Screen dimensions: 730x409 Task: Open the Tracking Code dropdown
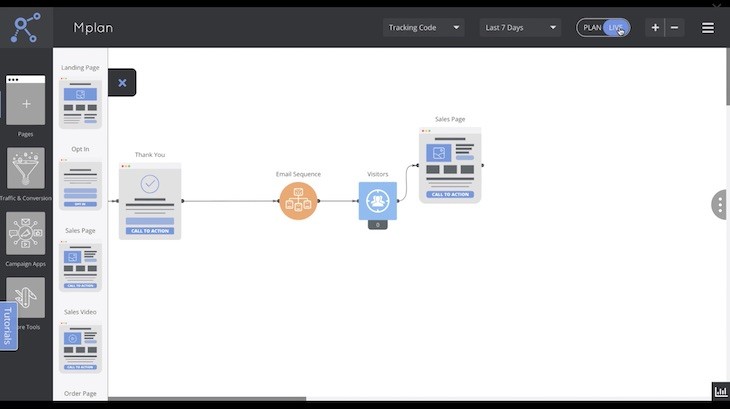point(423,28)
